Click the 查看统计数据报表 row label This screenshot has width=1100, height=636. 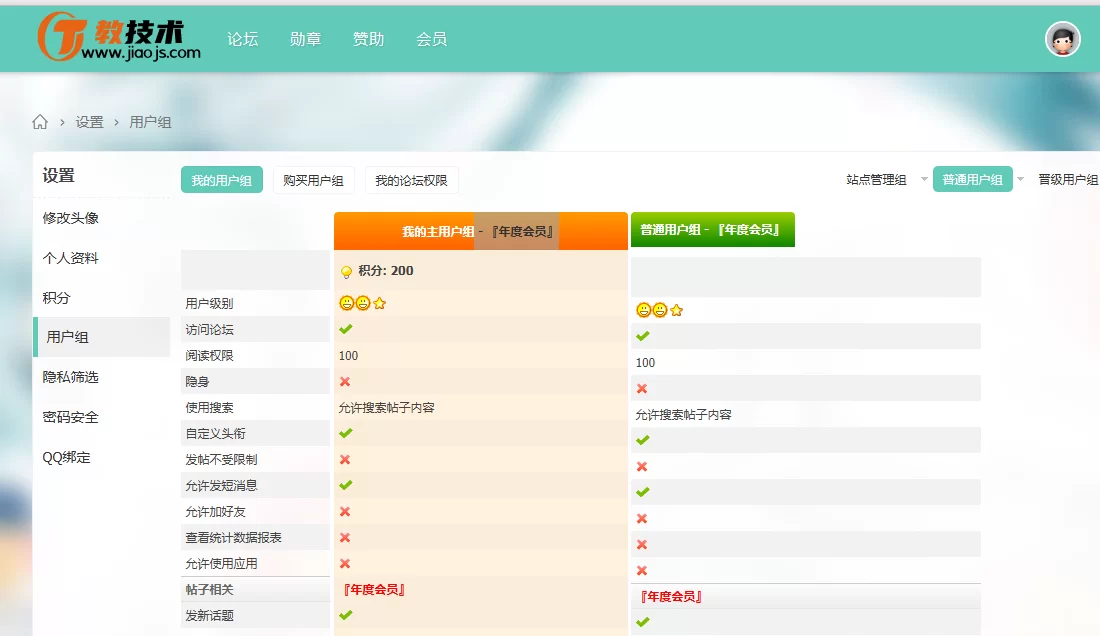234,538
